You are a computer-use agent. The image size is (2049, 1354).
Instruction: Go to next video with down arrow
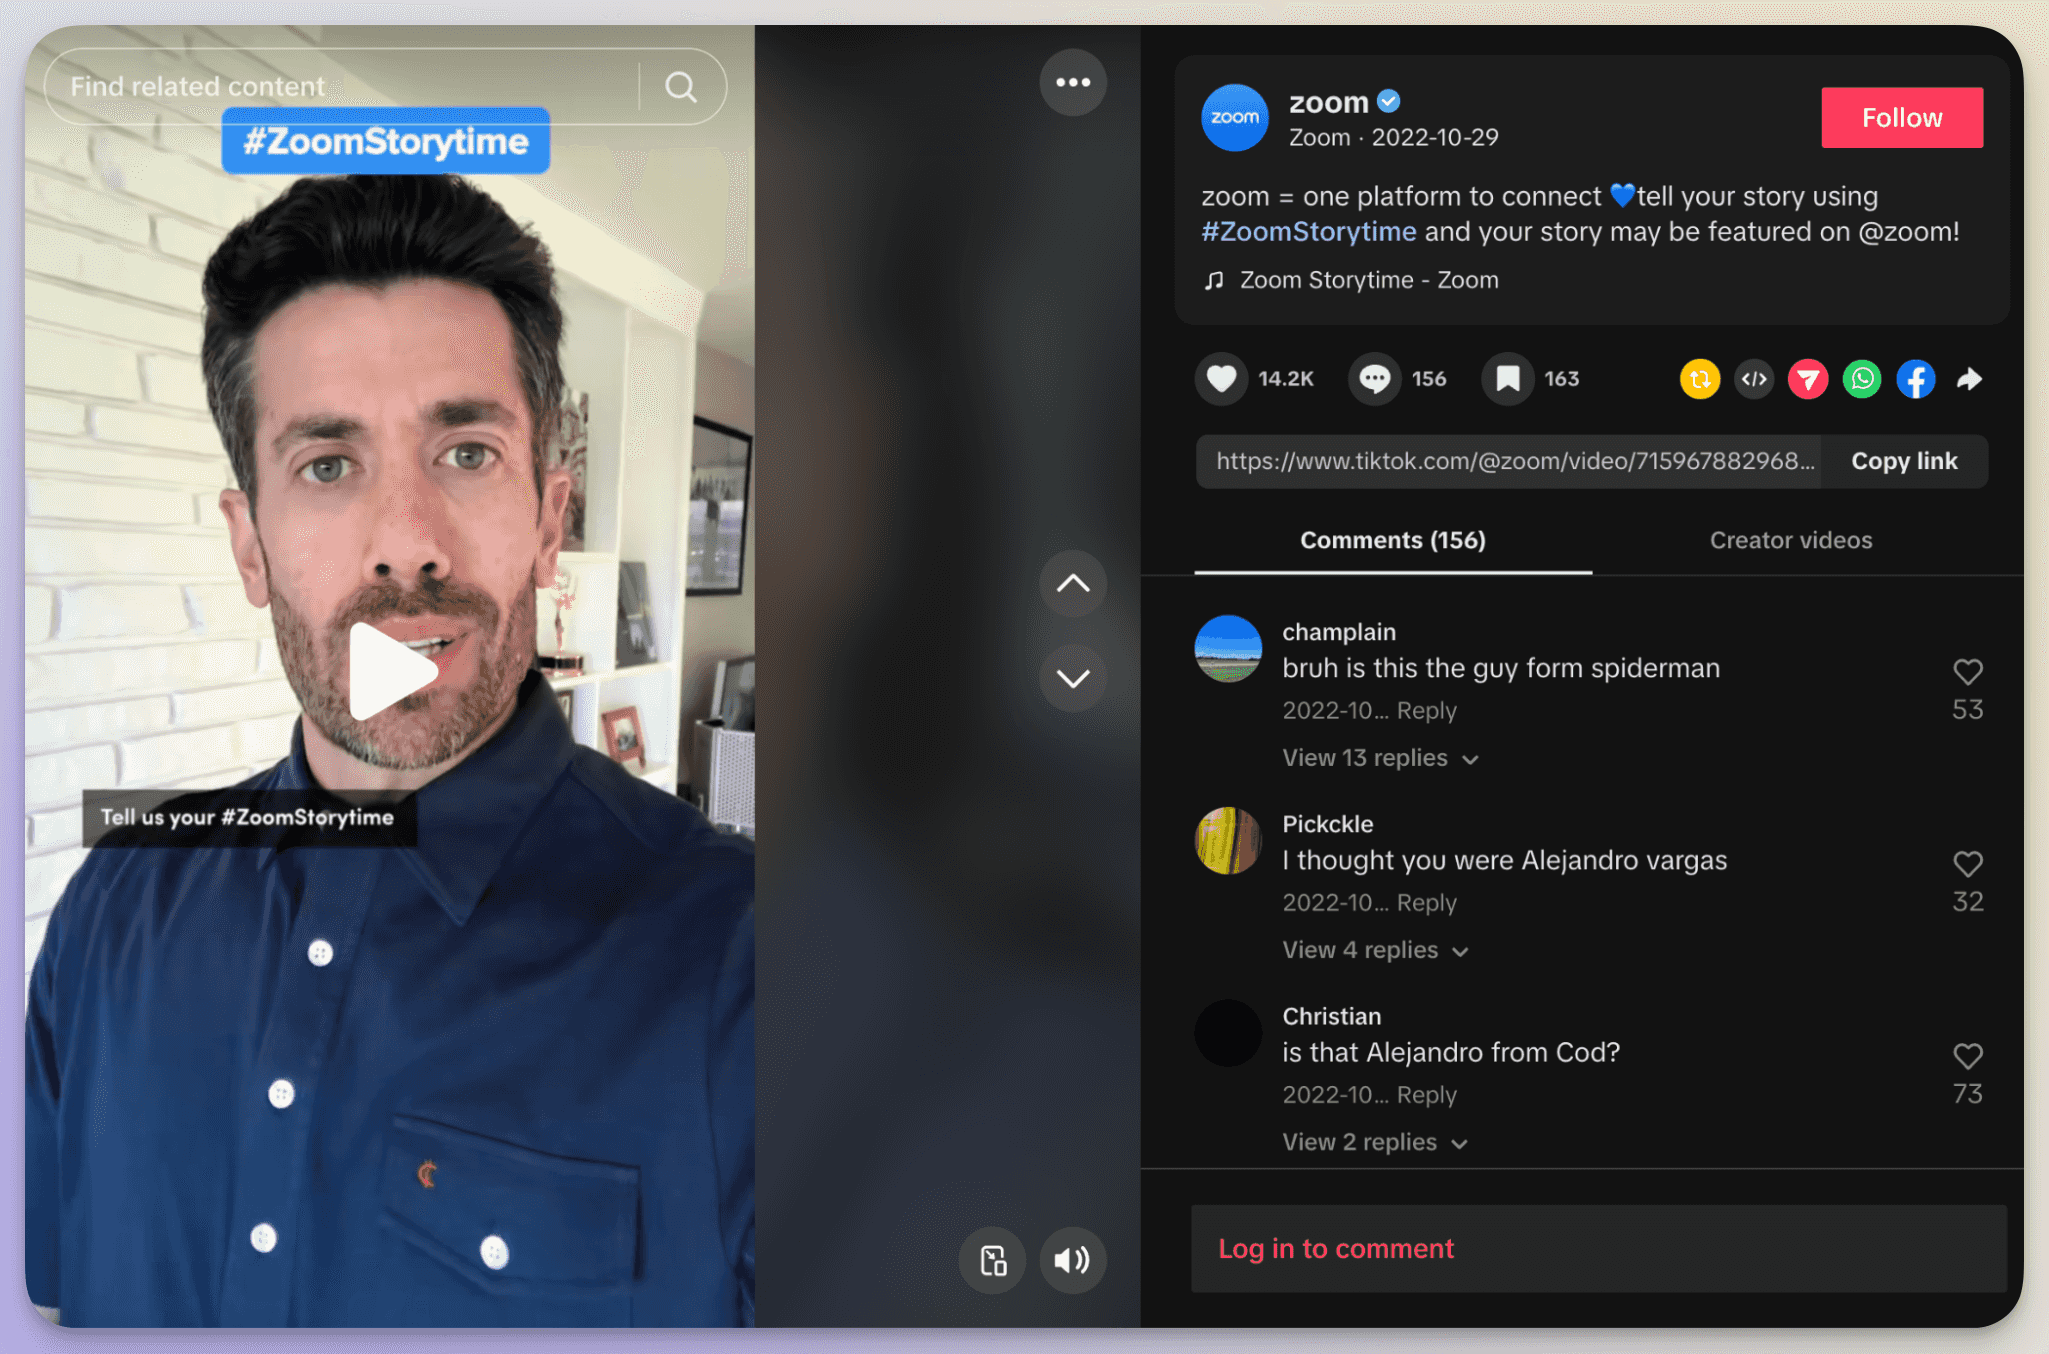pos(1073,678)
